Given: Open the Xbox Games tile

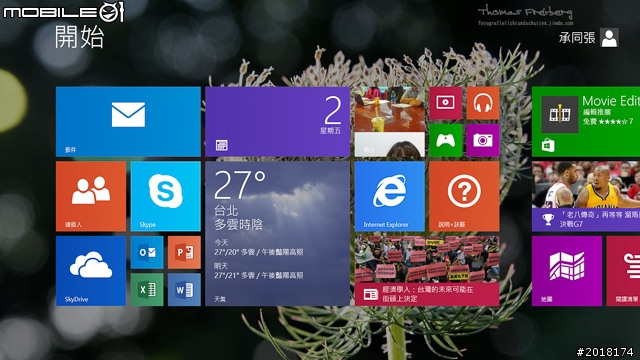Looking at the screenshot, I should tap(445, 140).
